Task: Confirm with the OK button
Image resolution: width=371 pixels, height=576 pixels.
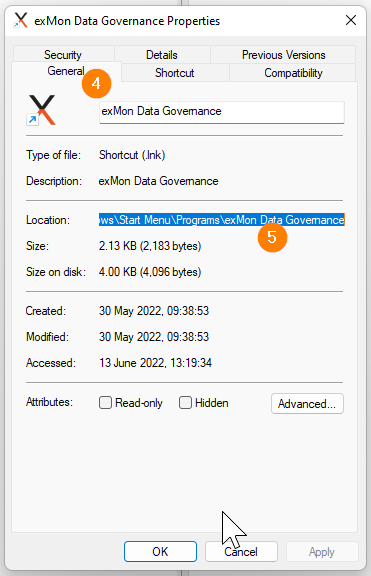Action: point(160,551)
